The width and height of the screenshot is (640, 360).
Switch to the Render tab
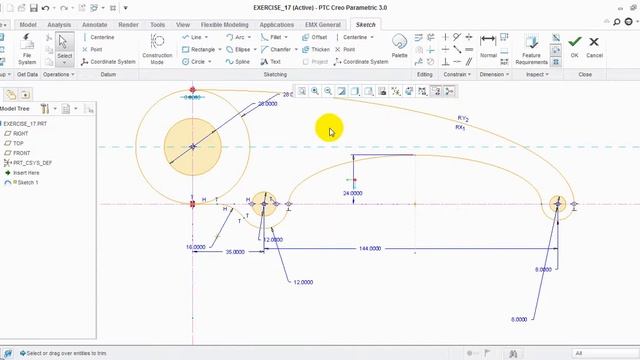point(128,25)
